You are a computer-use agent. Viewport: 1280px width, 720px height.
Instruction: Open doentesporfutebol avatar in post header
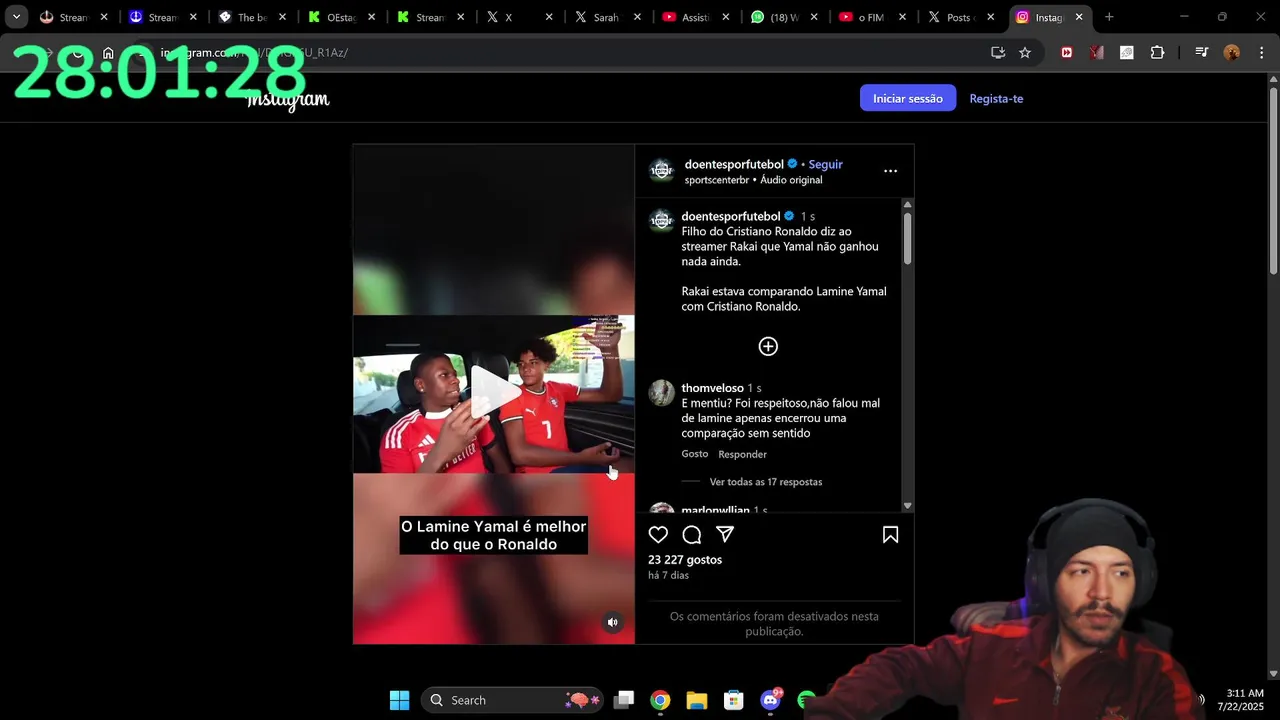(x=661, y=171)
